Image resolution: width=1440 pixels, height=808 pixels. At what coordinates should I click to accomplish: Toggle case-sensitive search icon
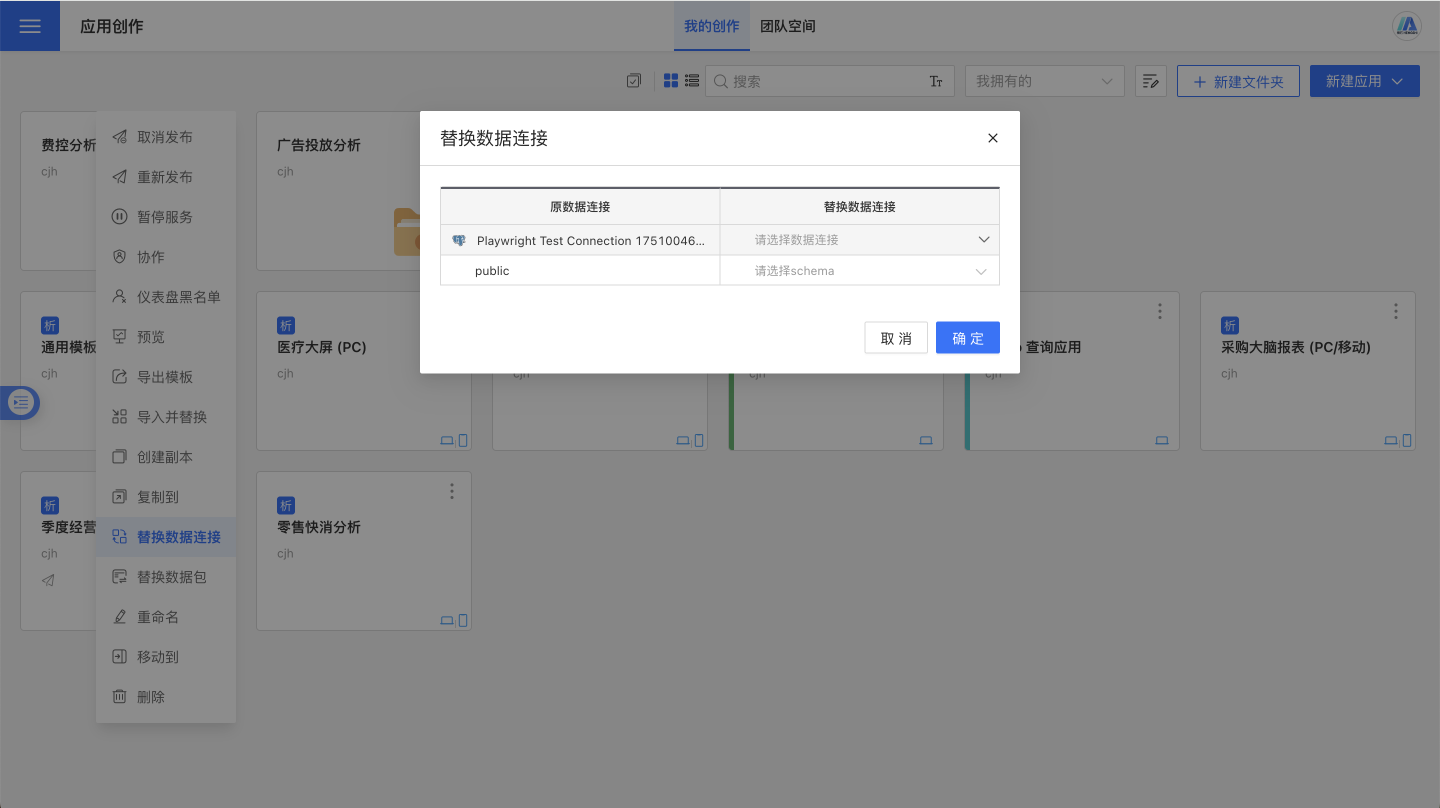tap(936, 81)
